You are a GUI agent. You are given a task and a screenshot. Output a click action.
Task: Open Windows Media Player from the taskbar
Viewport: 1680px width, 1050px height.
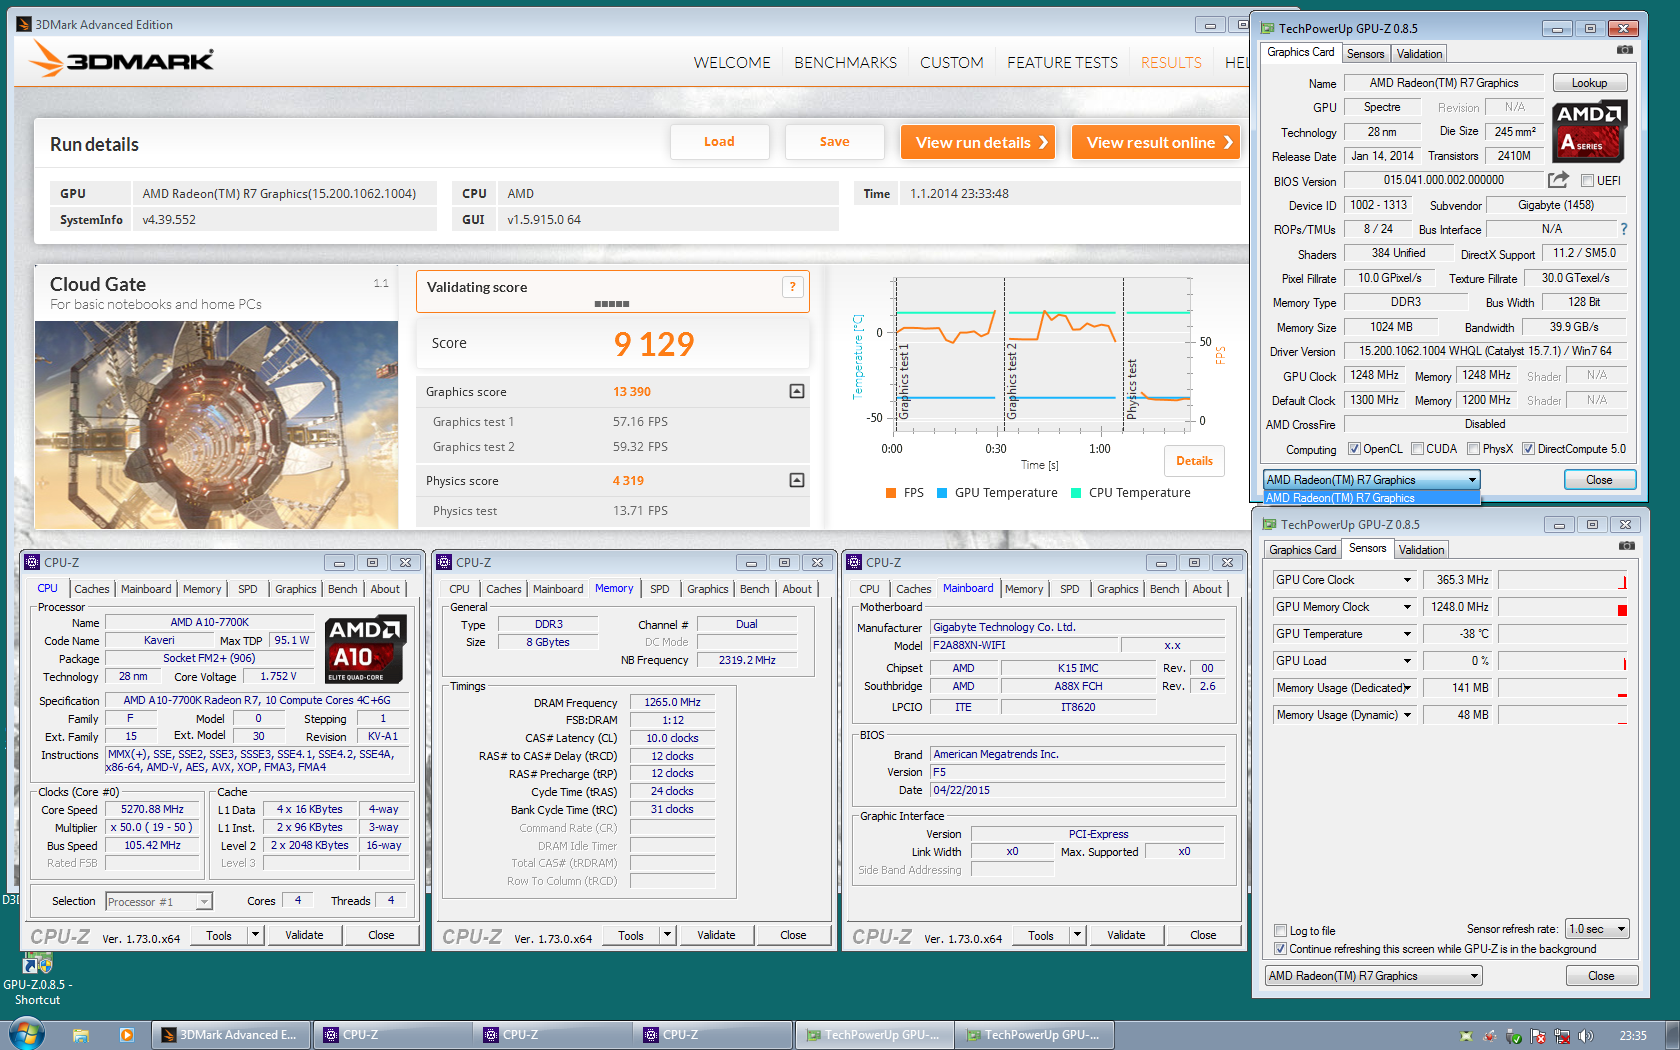(126, 1035)
